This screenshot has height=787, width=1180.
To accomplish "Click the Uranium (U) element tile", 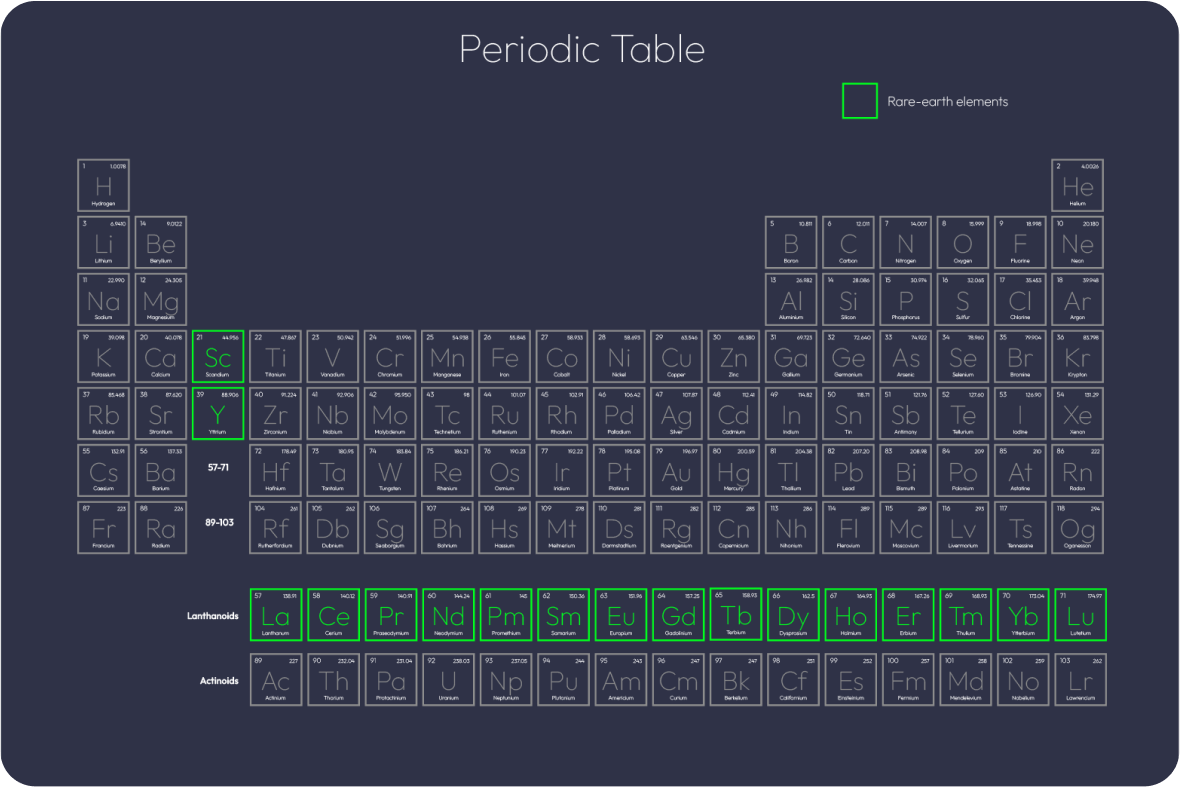I will point(448,679).
